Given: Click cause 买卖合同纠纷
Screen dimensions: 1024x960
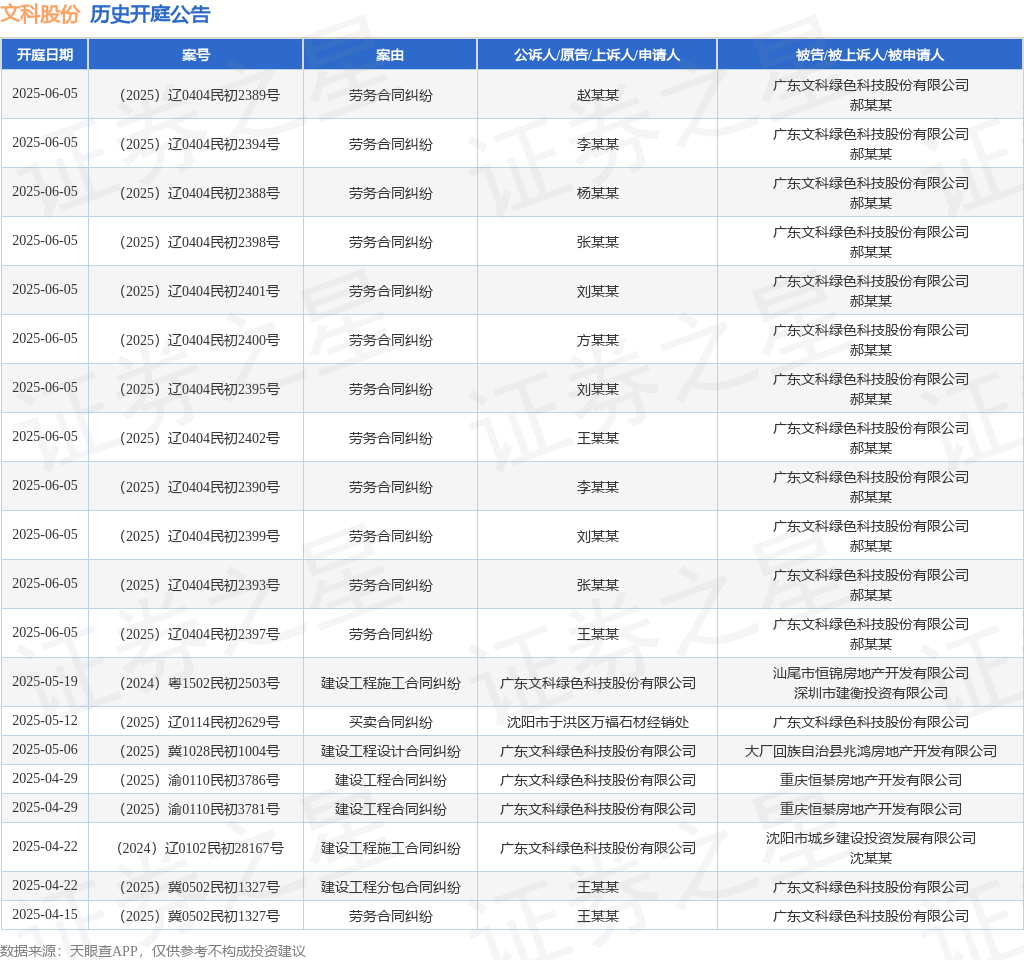Looking at the screenshot, I should [391, 722].
